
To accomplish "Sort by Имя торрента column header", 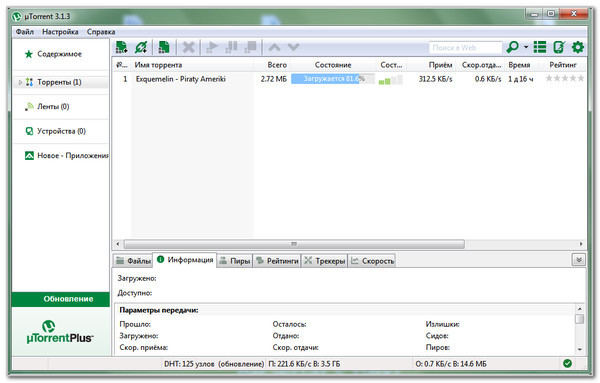I will click(x=192, y=65).
